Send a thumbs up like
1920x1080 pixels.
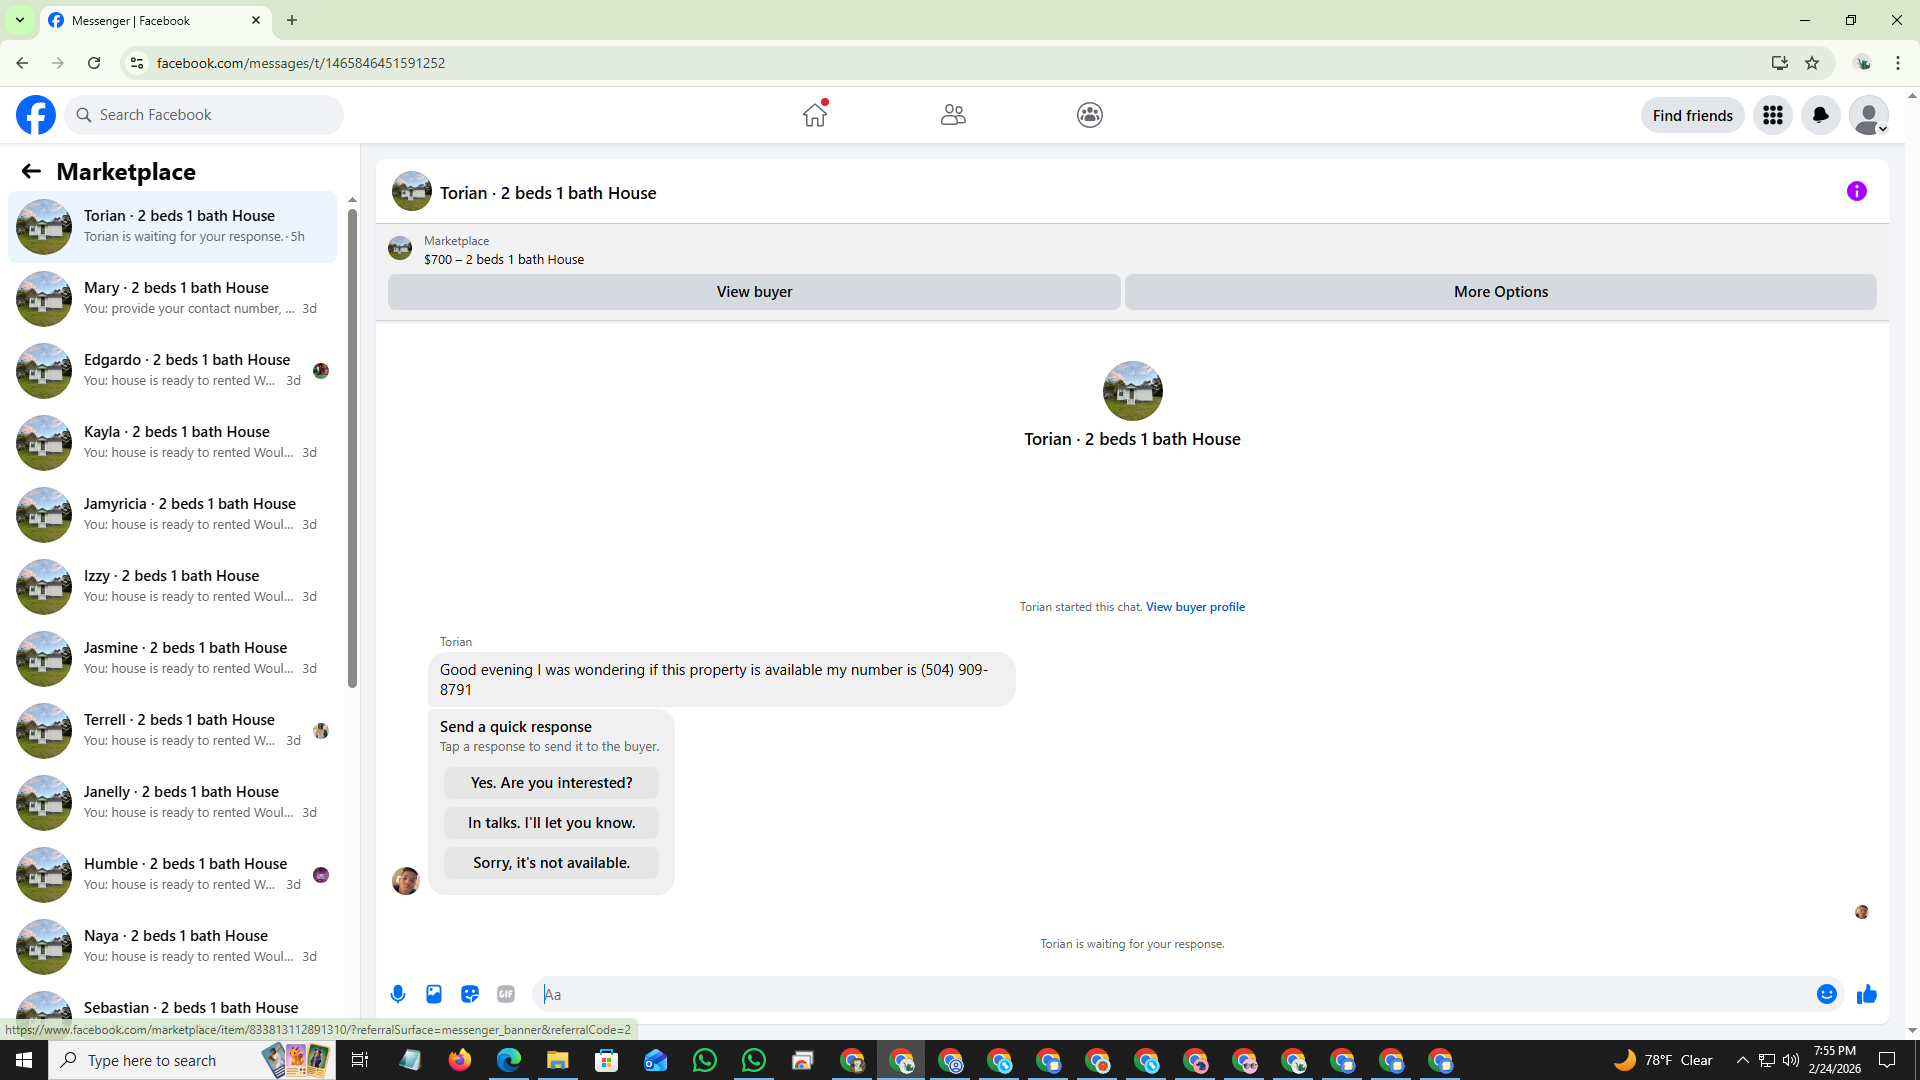(1866, 994)
